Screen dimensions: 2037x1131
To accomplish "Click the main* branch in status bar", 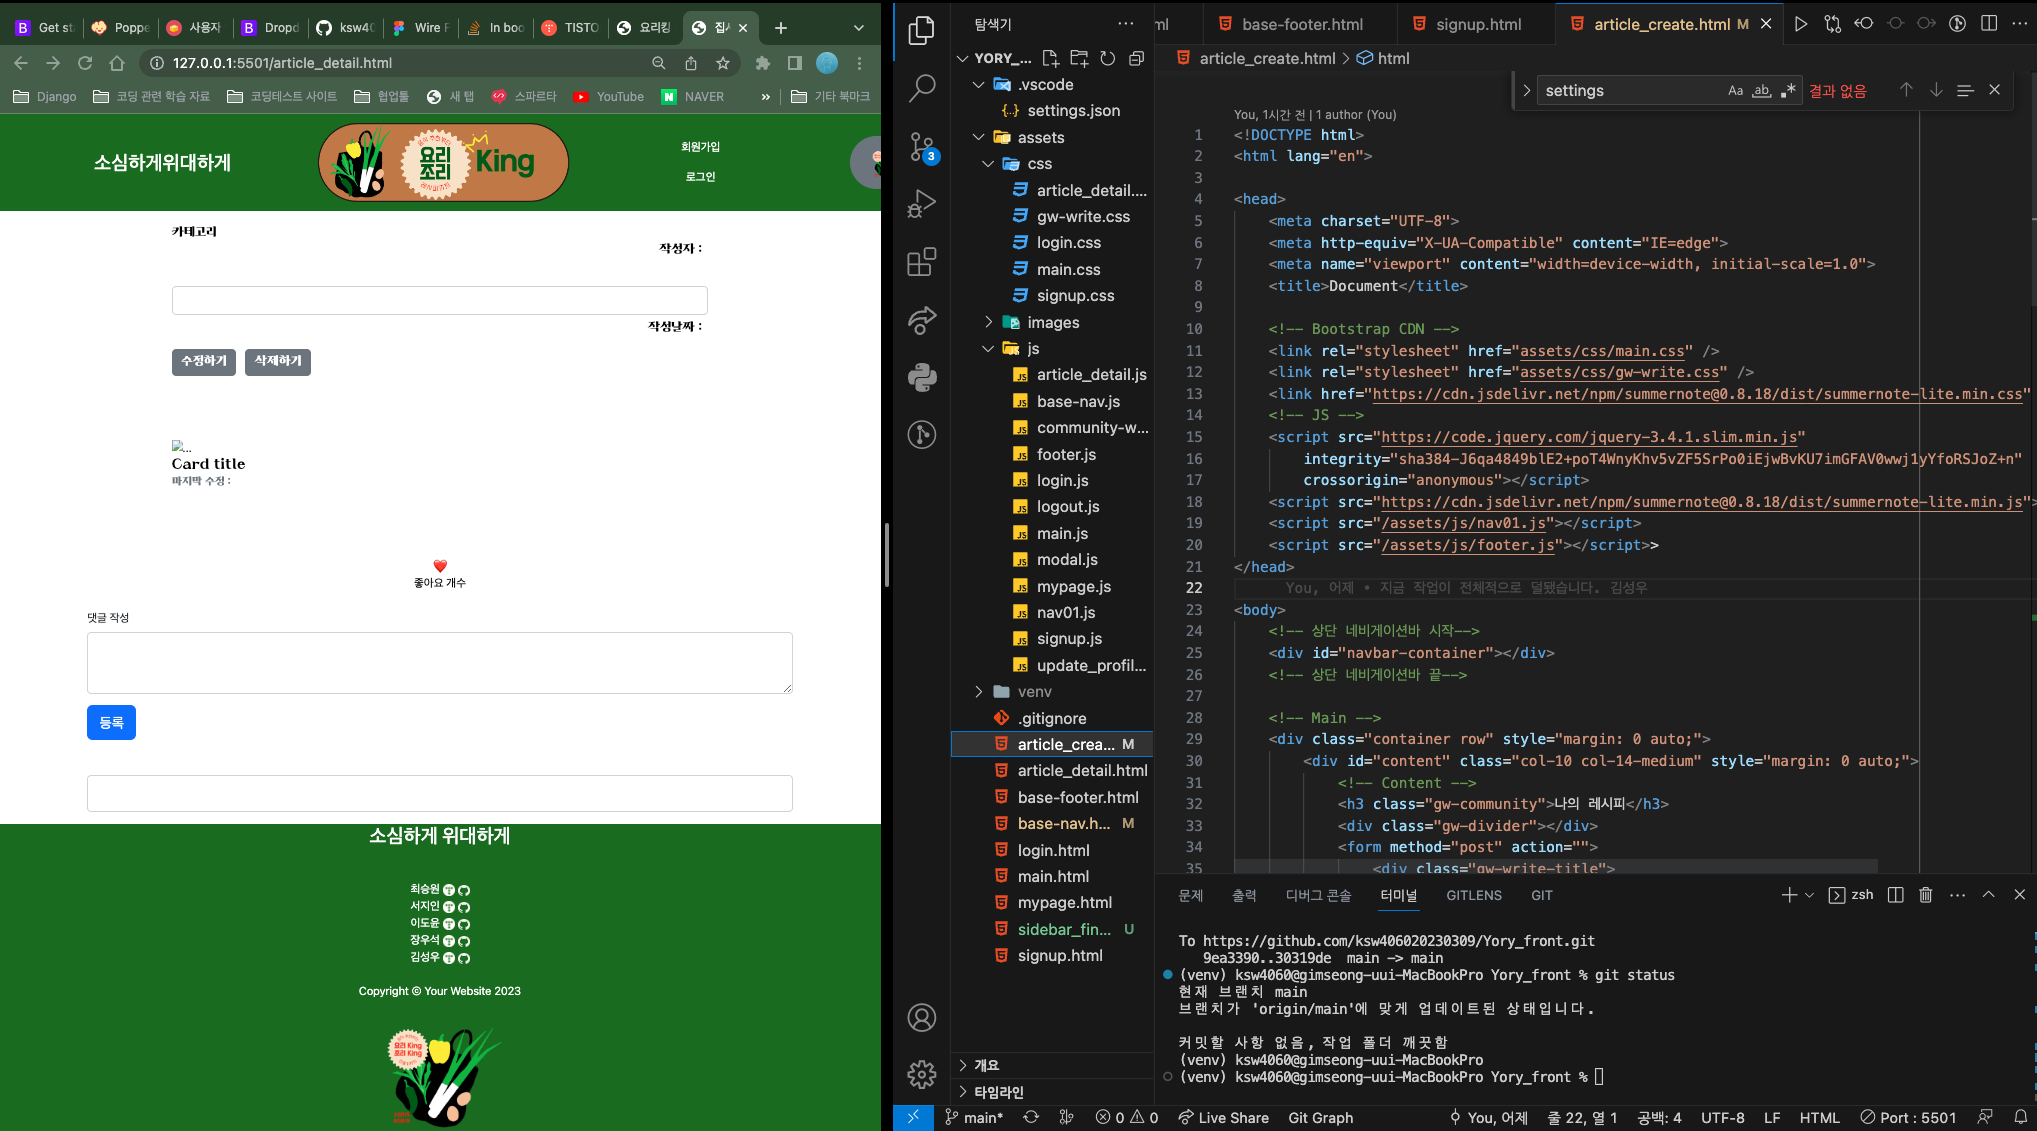I will click(x=973, y=1118).
